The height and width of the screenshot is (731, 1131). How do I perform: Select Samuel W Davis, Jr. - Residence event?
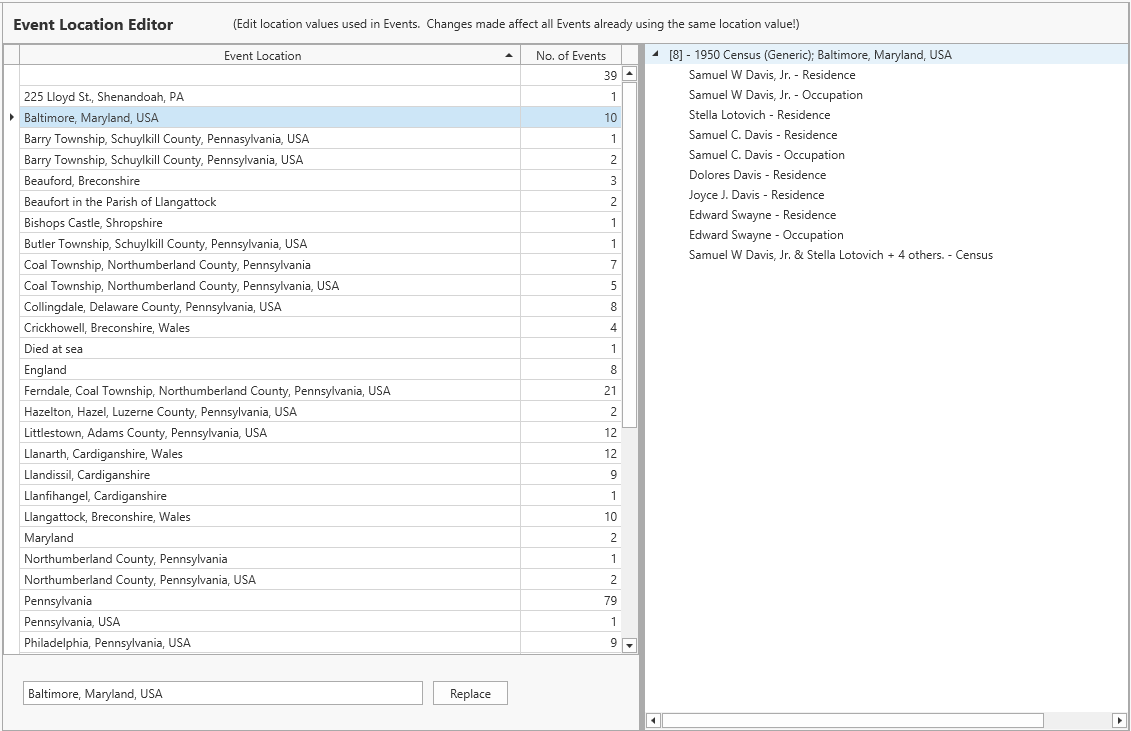click(x=771, y=75)
